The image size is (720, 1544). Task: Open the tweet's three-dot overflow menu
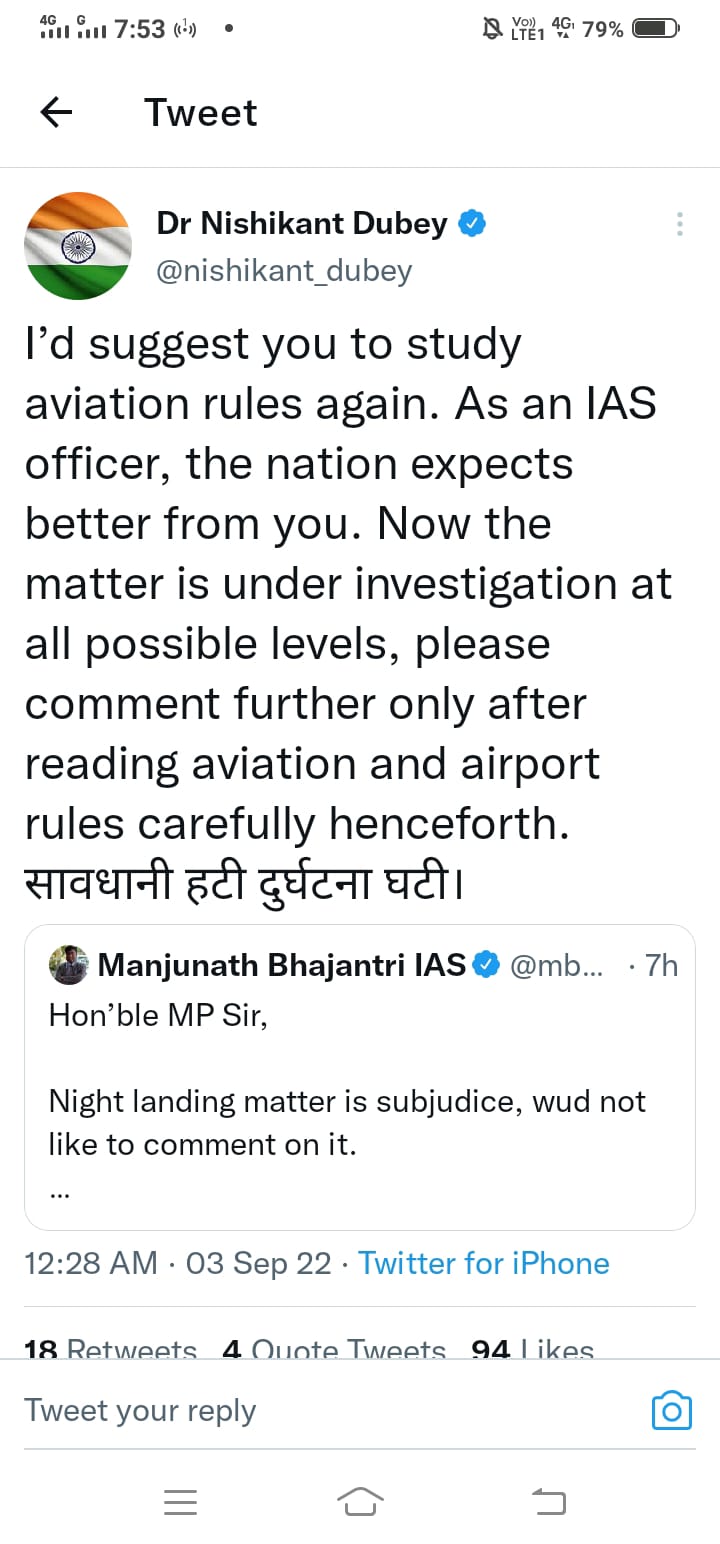point(679,224)
